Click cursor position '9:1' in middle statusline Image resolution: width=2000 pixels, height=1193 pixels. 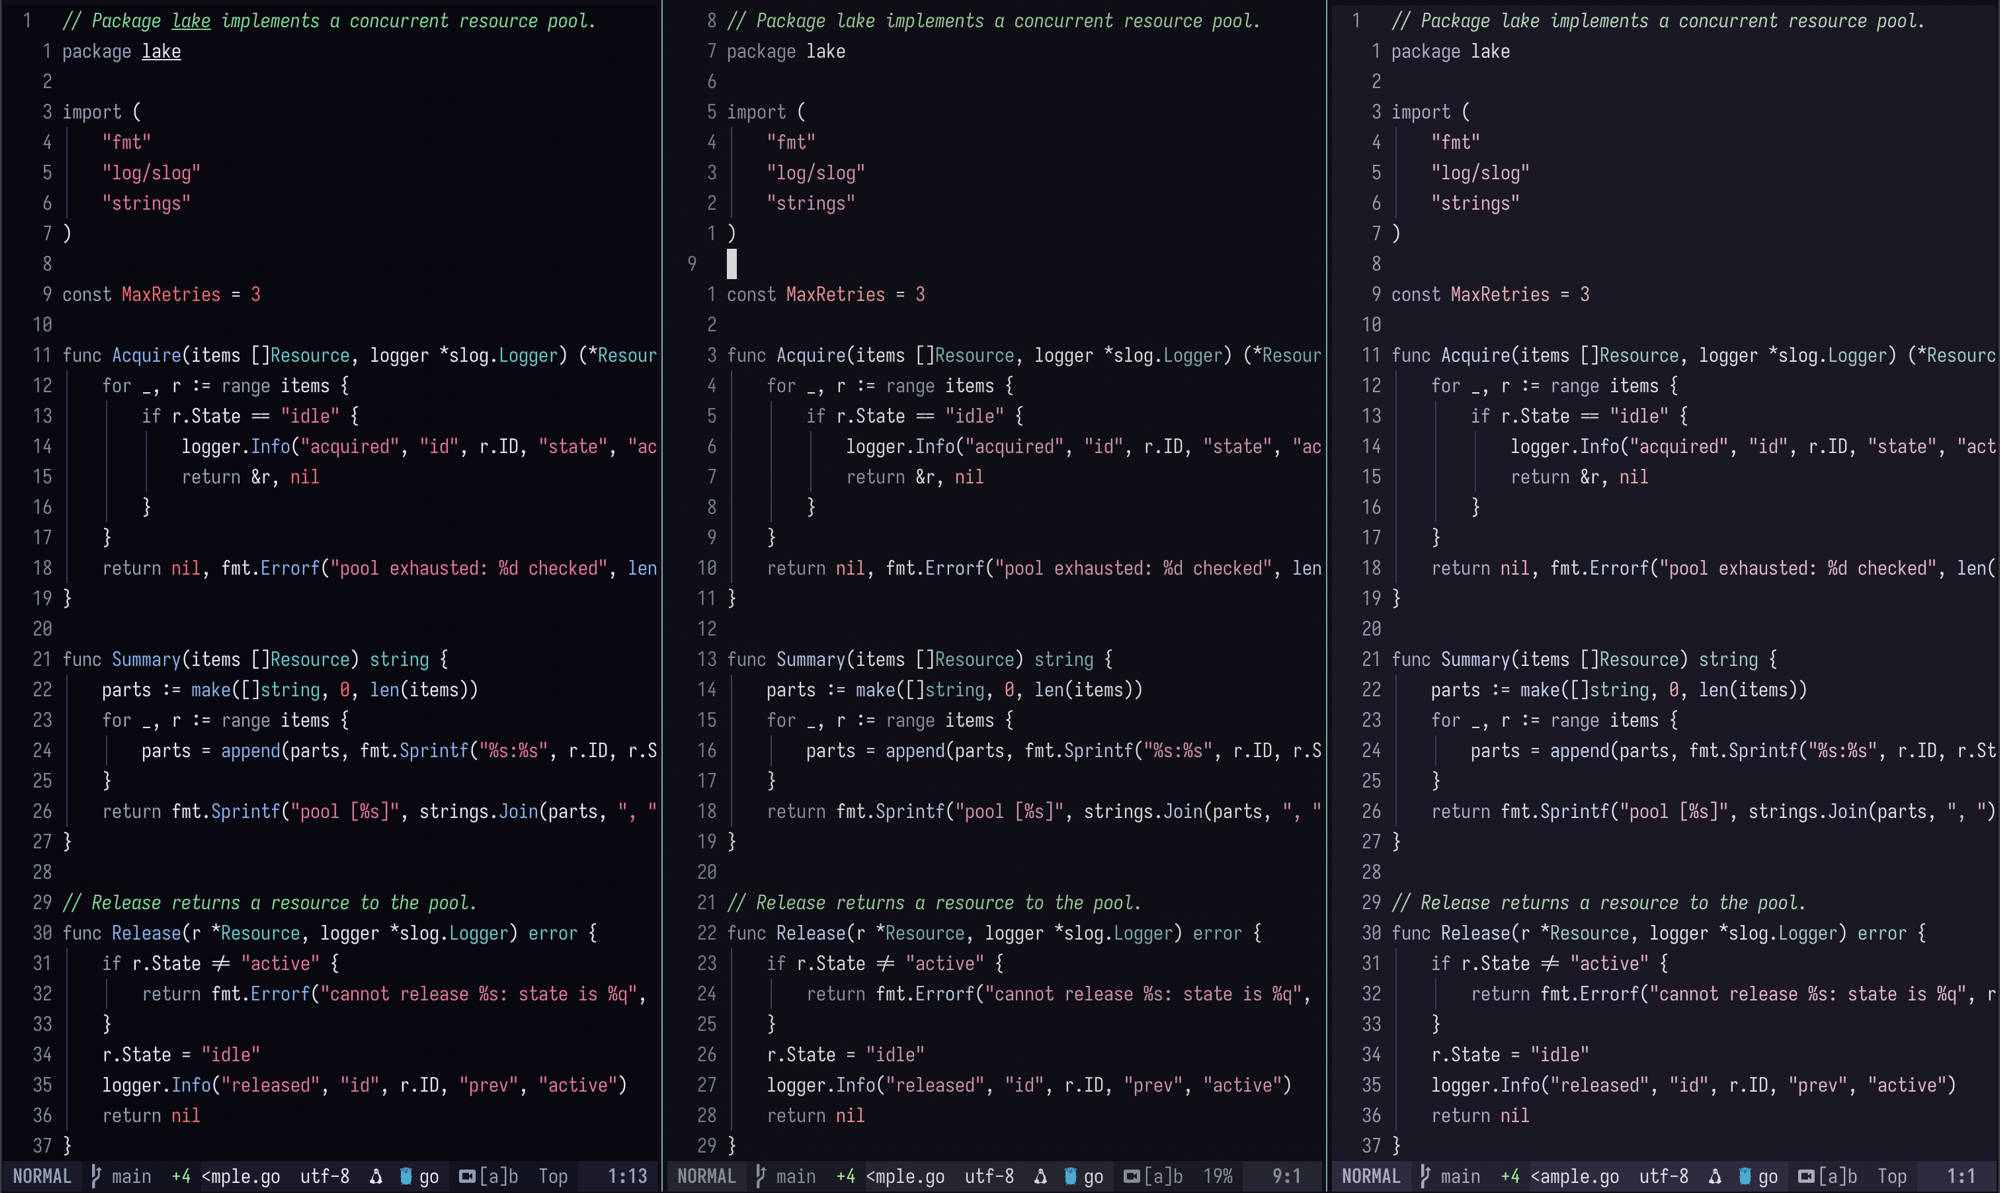(x=1287, y=1176)
